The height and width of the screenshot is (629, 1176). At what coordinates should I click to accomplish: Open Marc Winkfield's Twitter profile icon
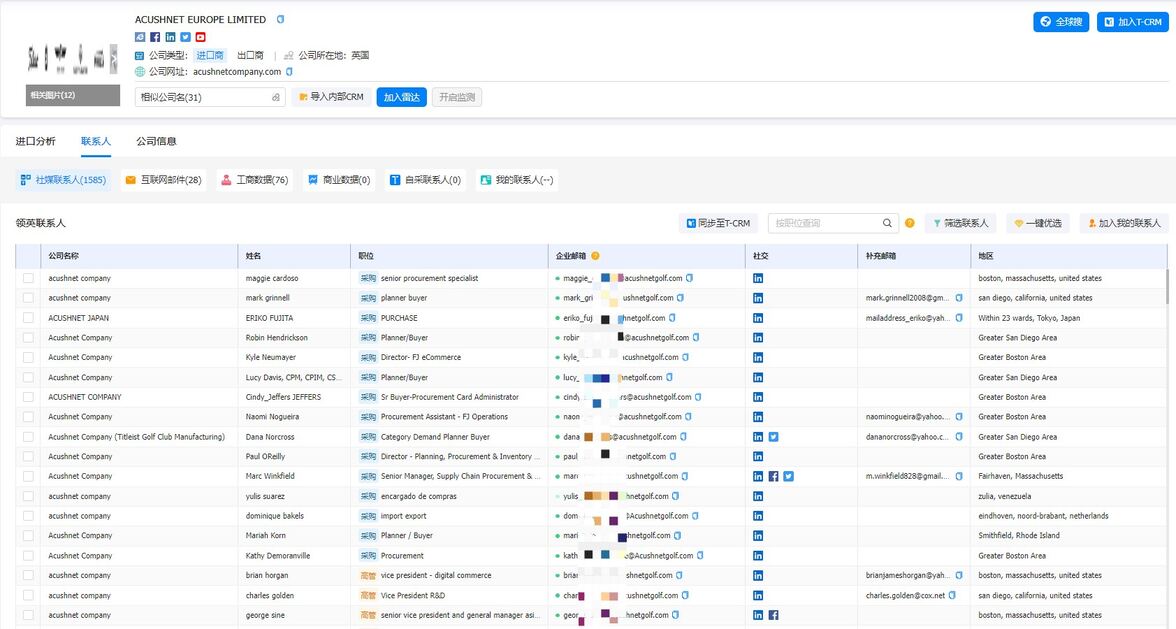click(x=788, y=476)
